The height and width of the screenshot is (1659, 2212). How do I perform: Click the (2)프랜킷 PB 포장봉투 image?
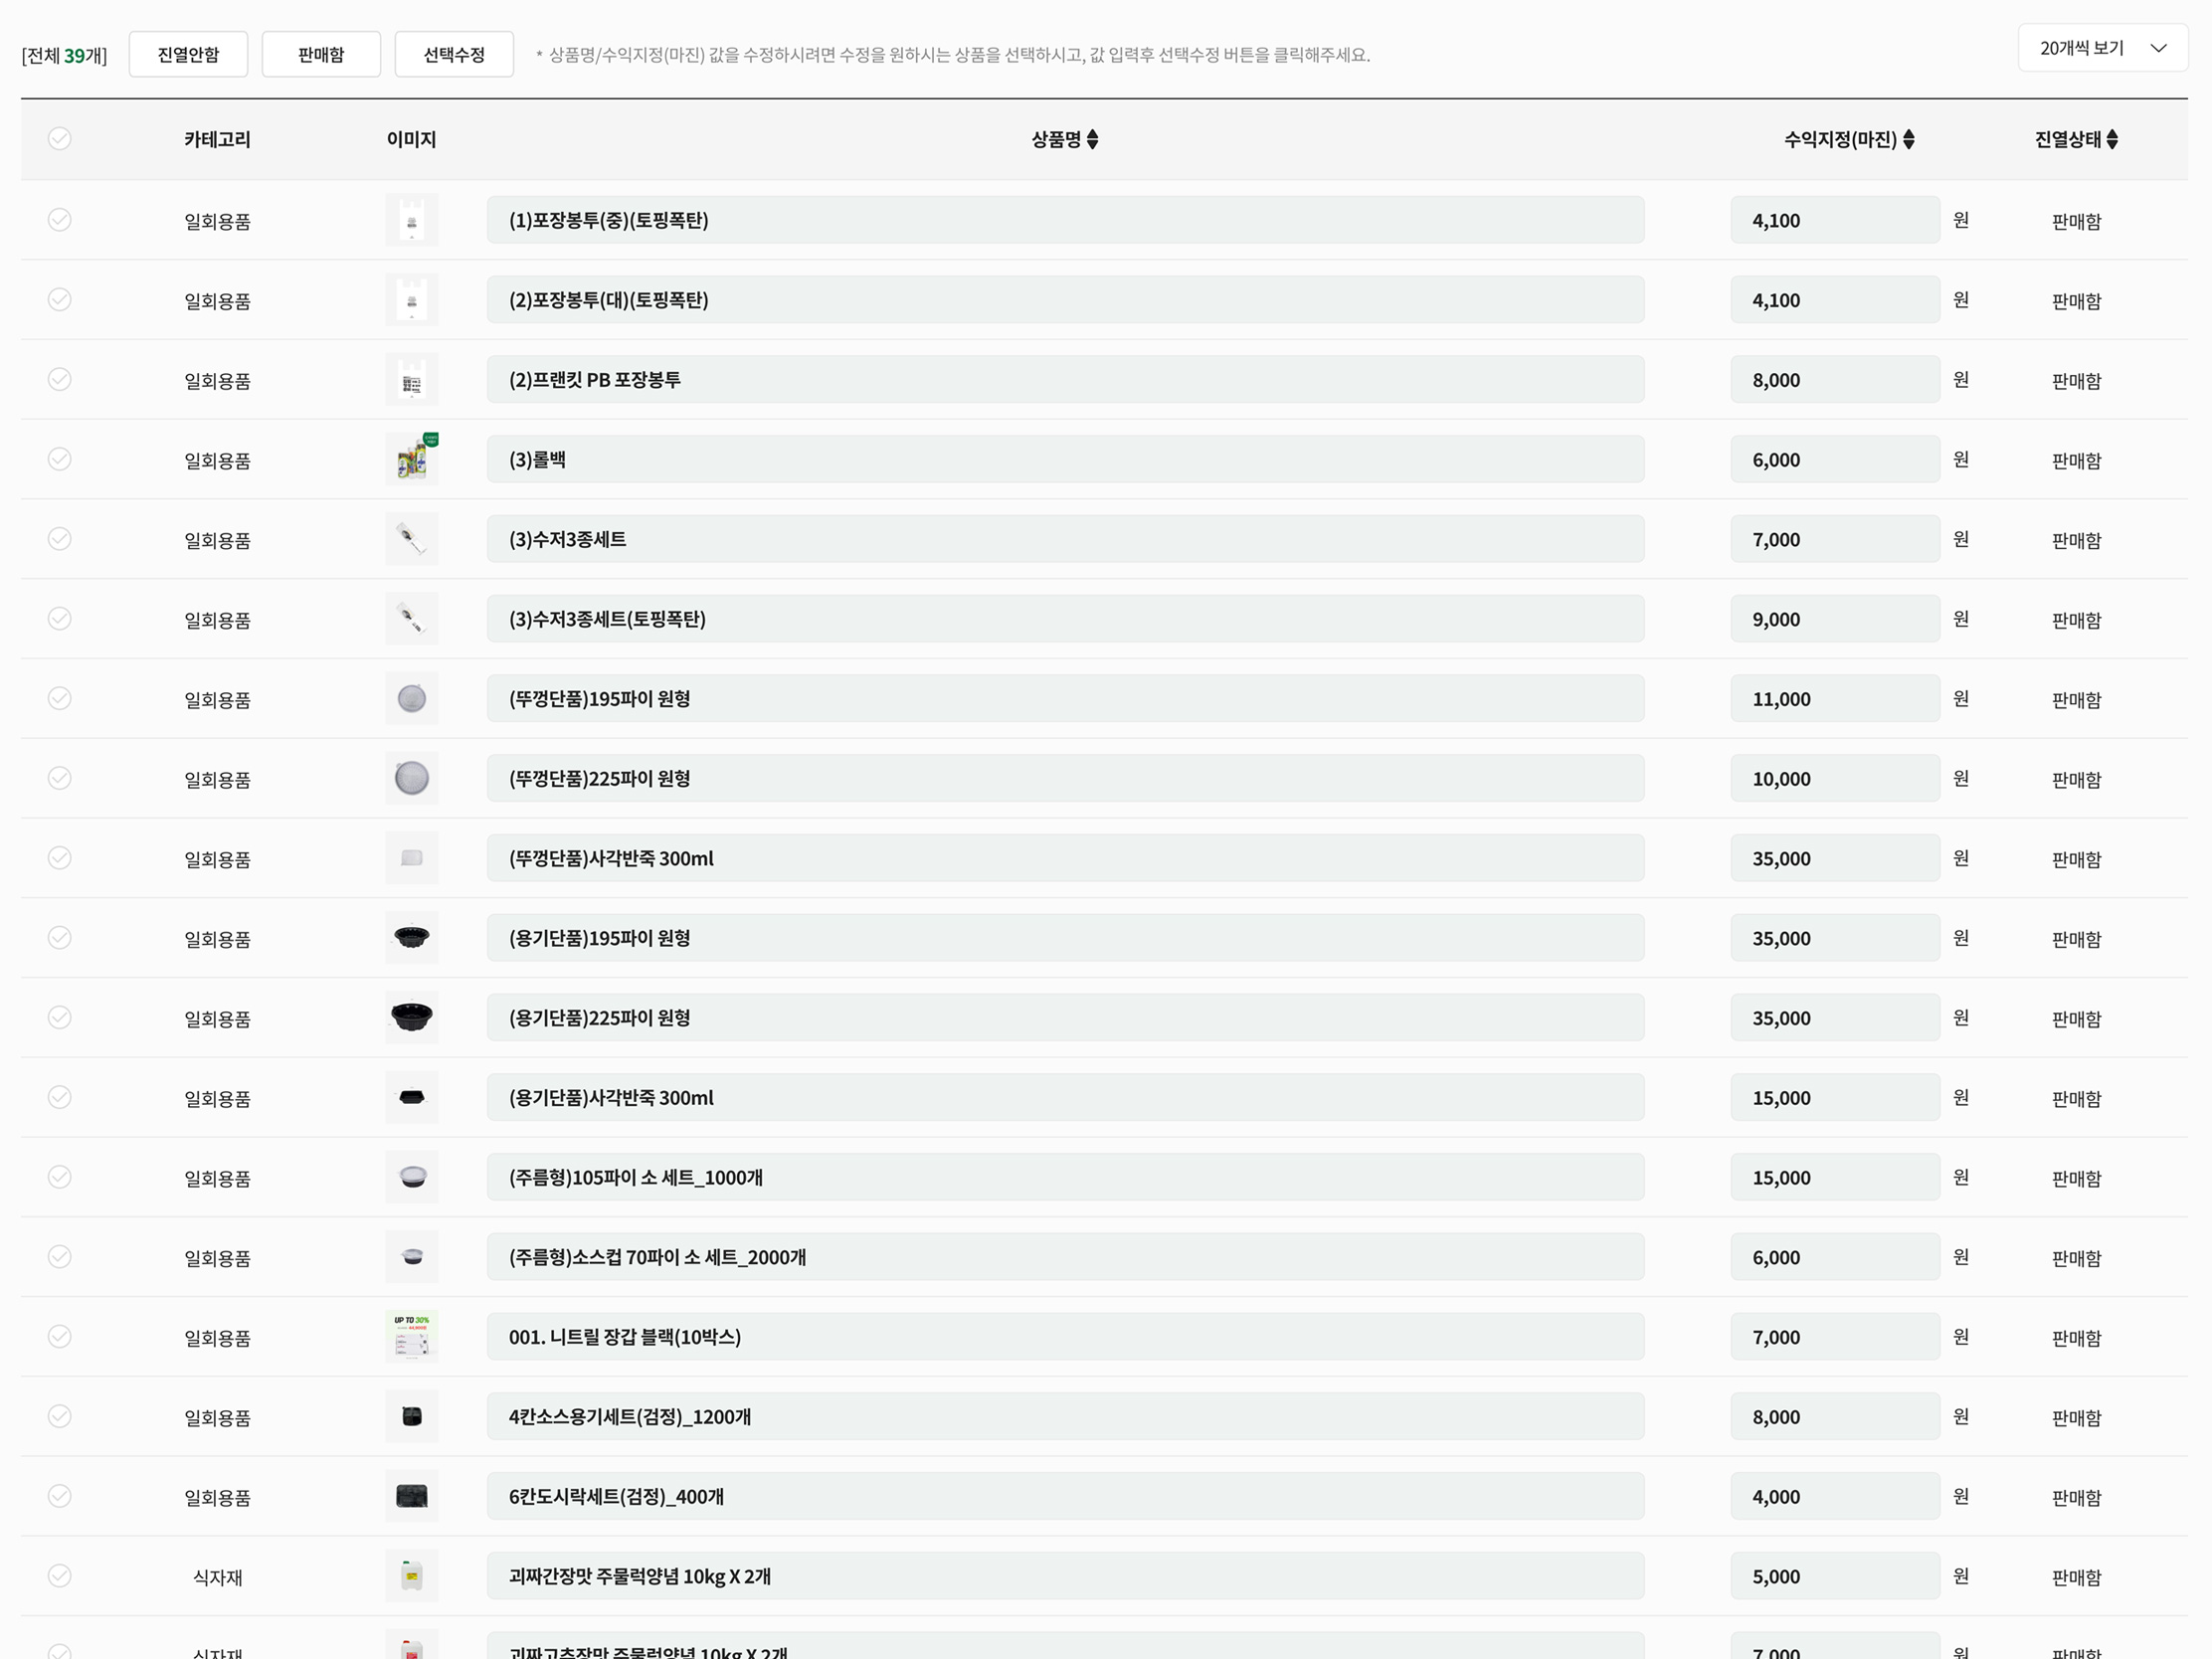[411, 380]
